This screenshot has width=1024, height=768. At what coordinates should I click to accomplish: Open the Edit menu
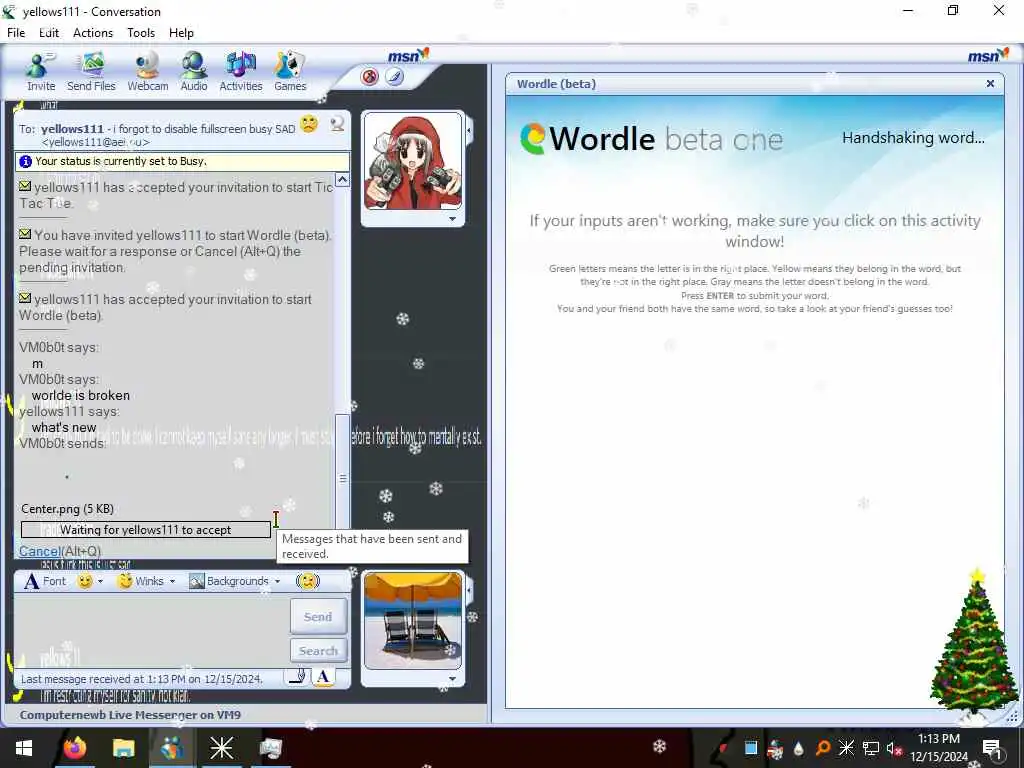coord(49,33)
